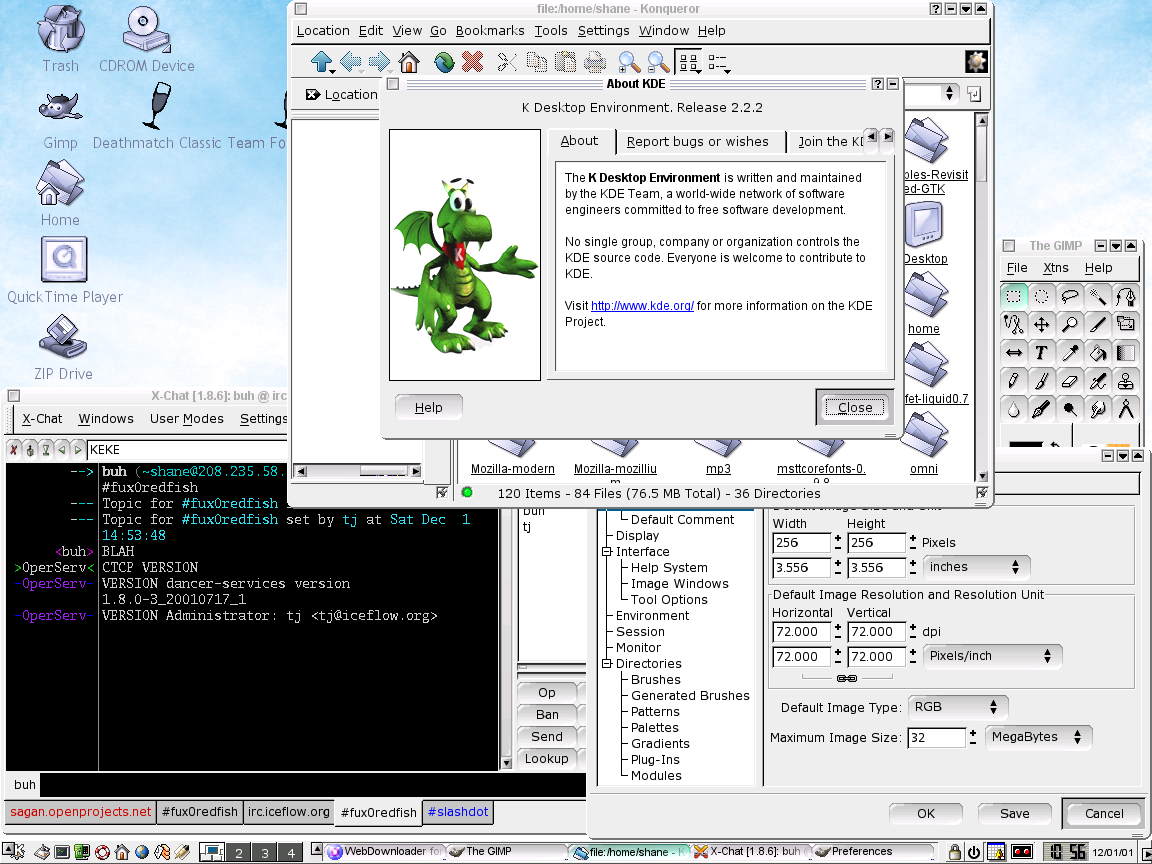Open the list view mode dropdown in Konqueror
The width and height of the screenshot is (1152, 864).
719,62
